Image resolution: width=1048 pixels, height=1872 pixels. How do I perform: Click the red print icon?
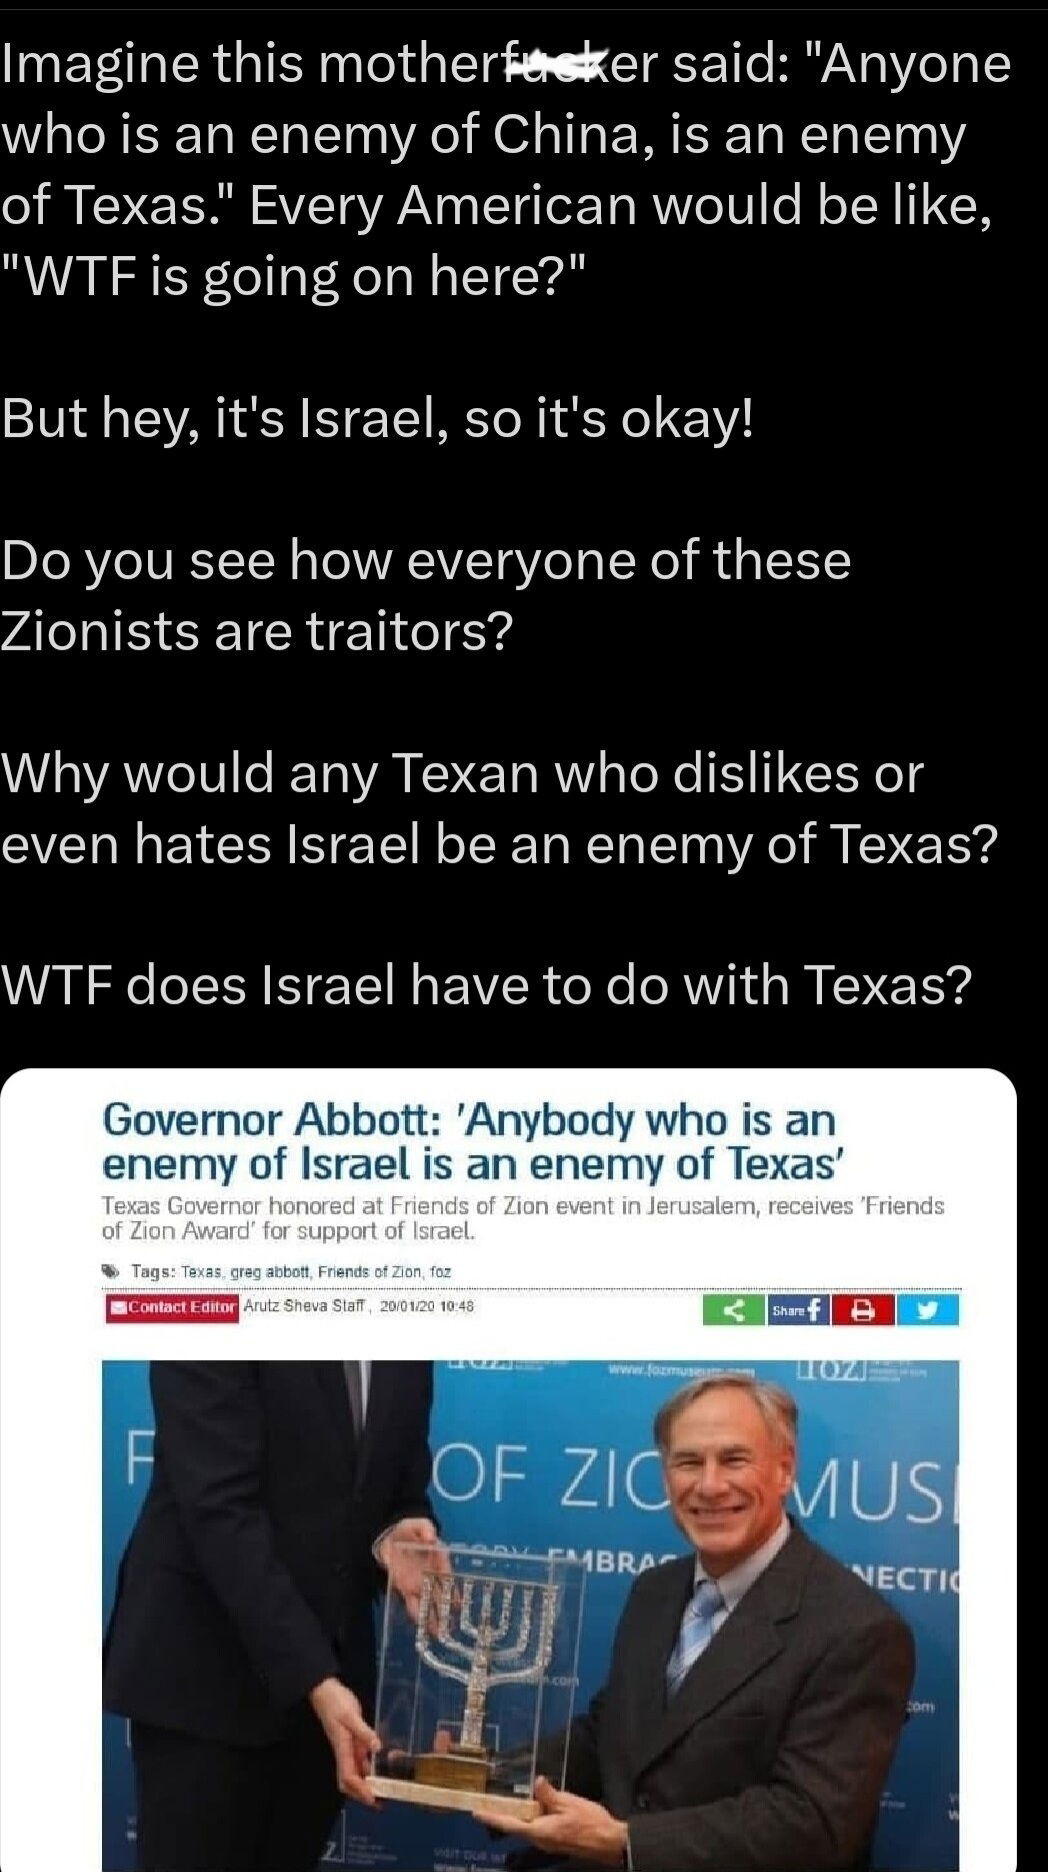(x=863, y=1310)
